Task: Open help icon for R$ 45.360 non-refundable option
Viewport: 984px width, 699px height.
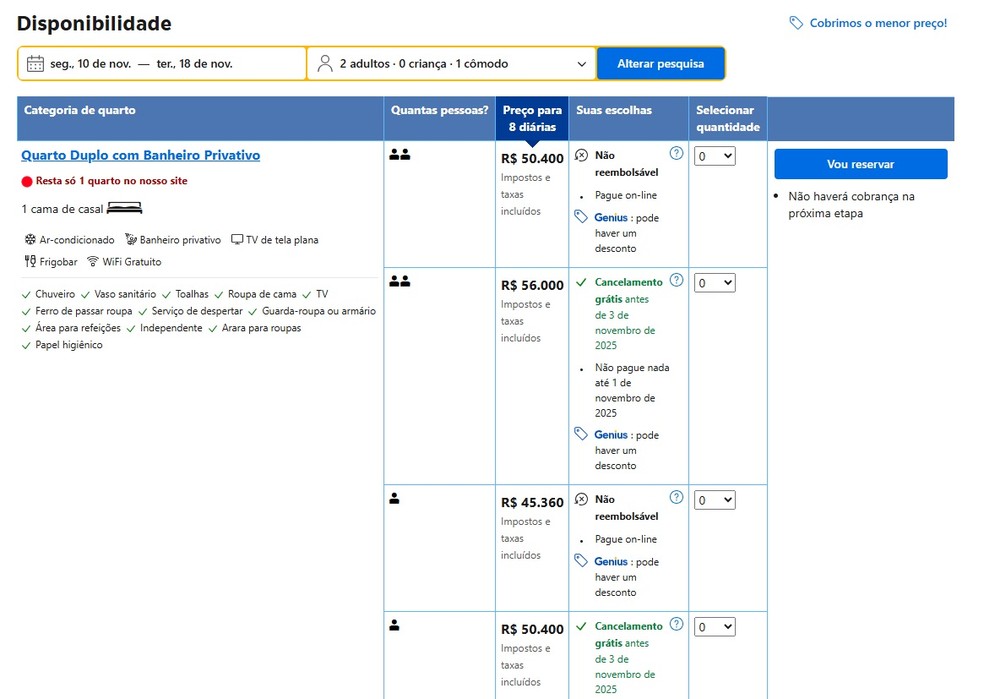Action: (676, 498)
